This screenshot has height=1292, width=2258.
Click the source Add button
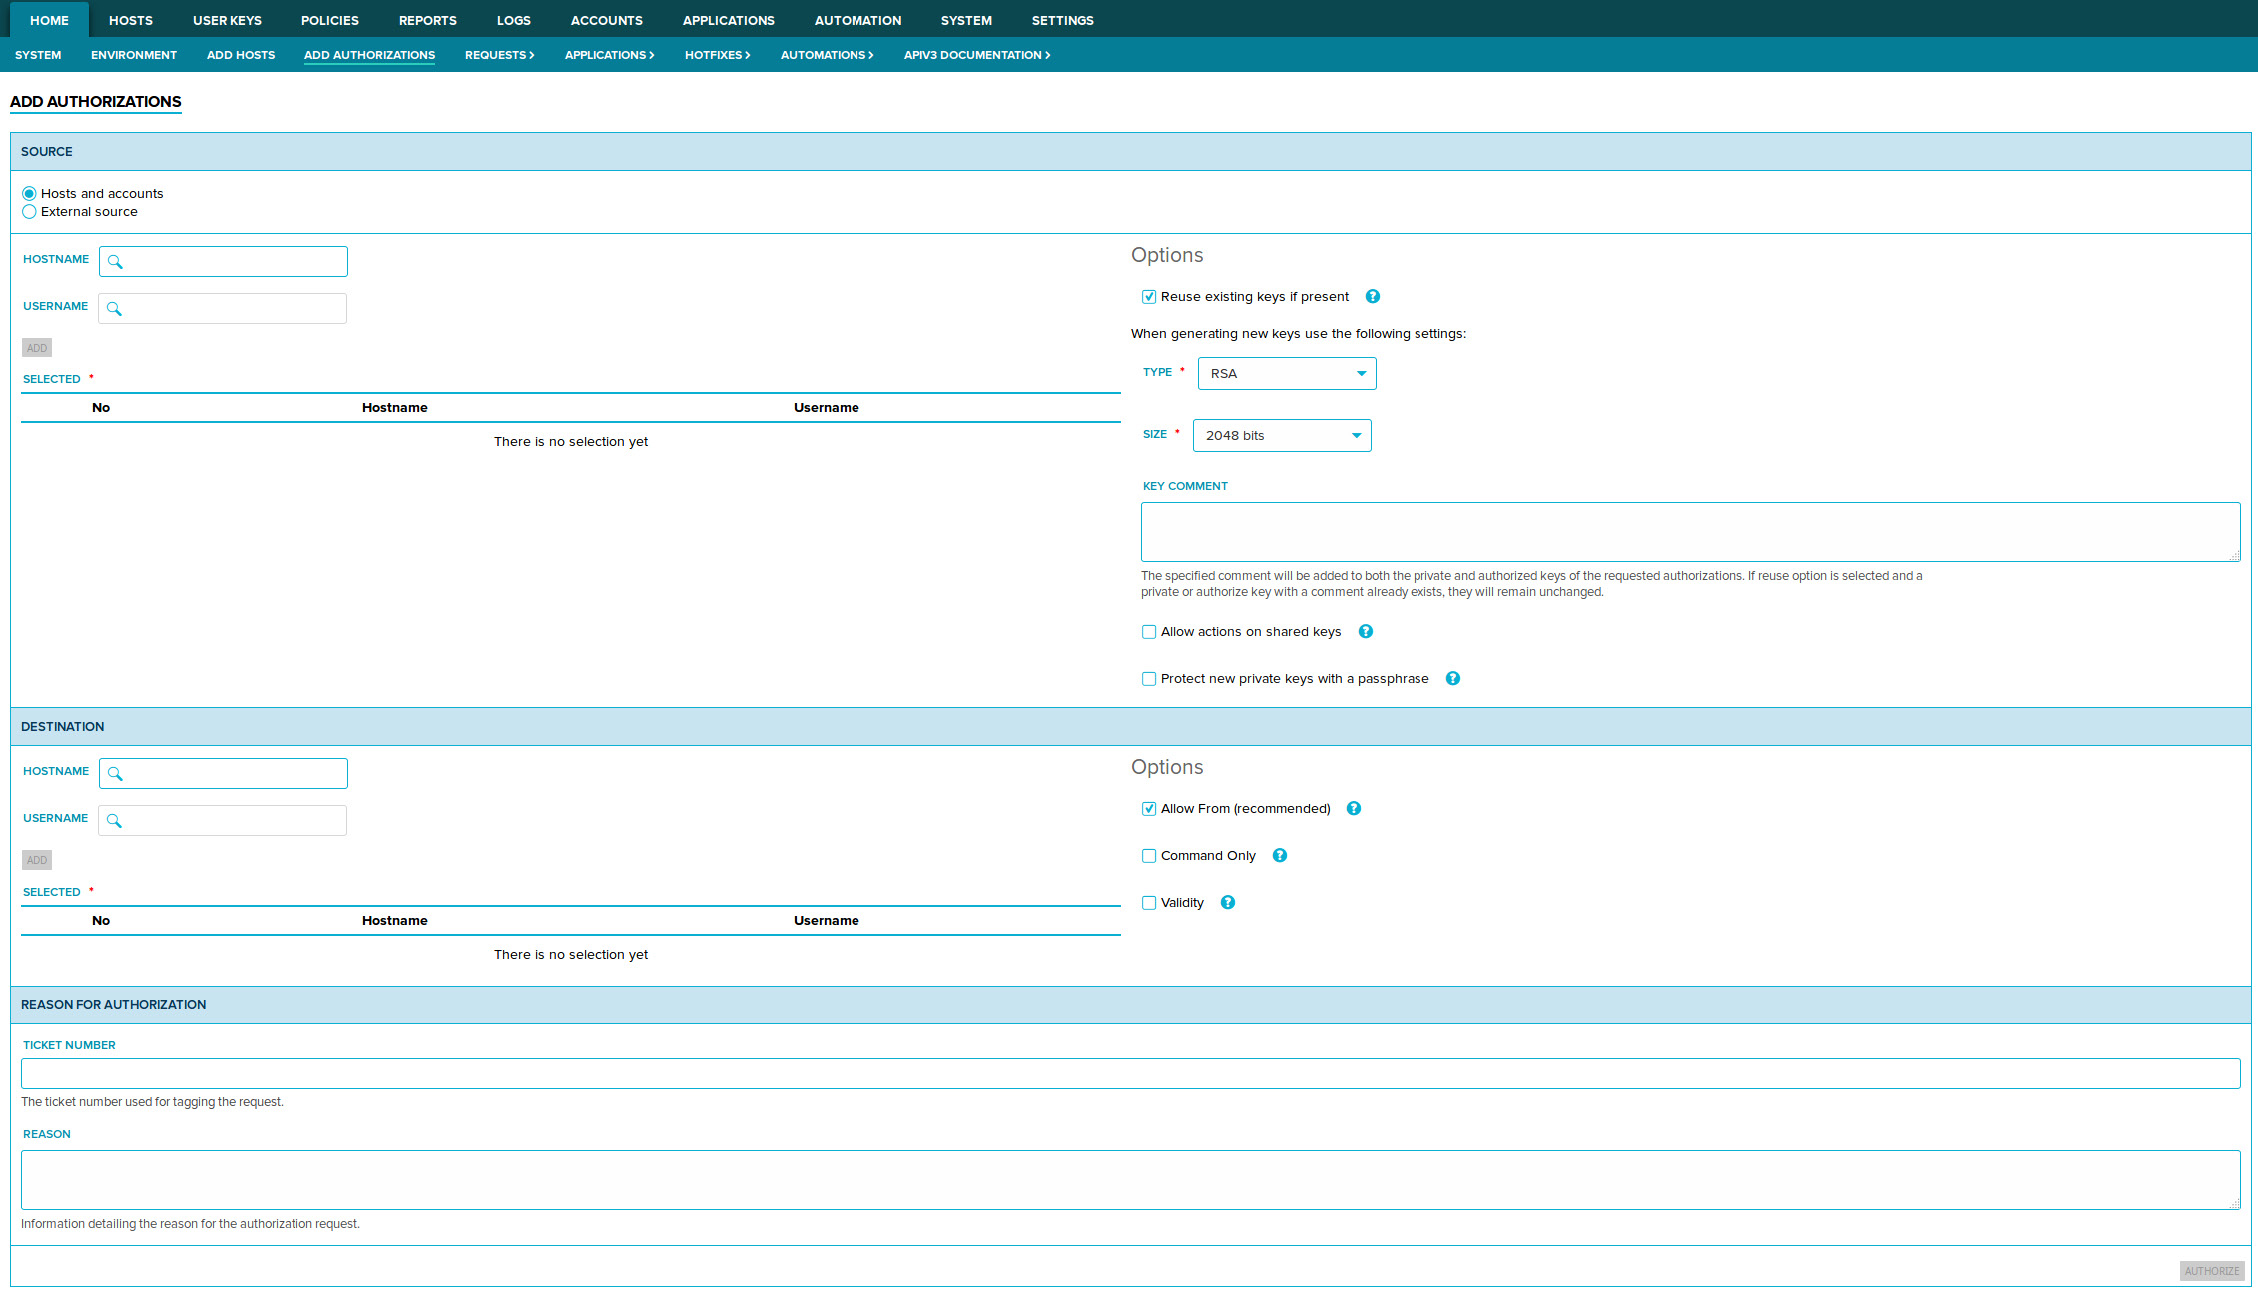(x=37, y=348)
